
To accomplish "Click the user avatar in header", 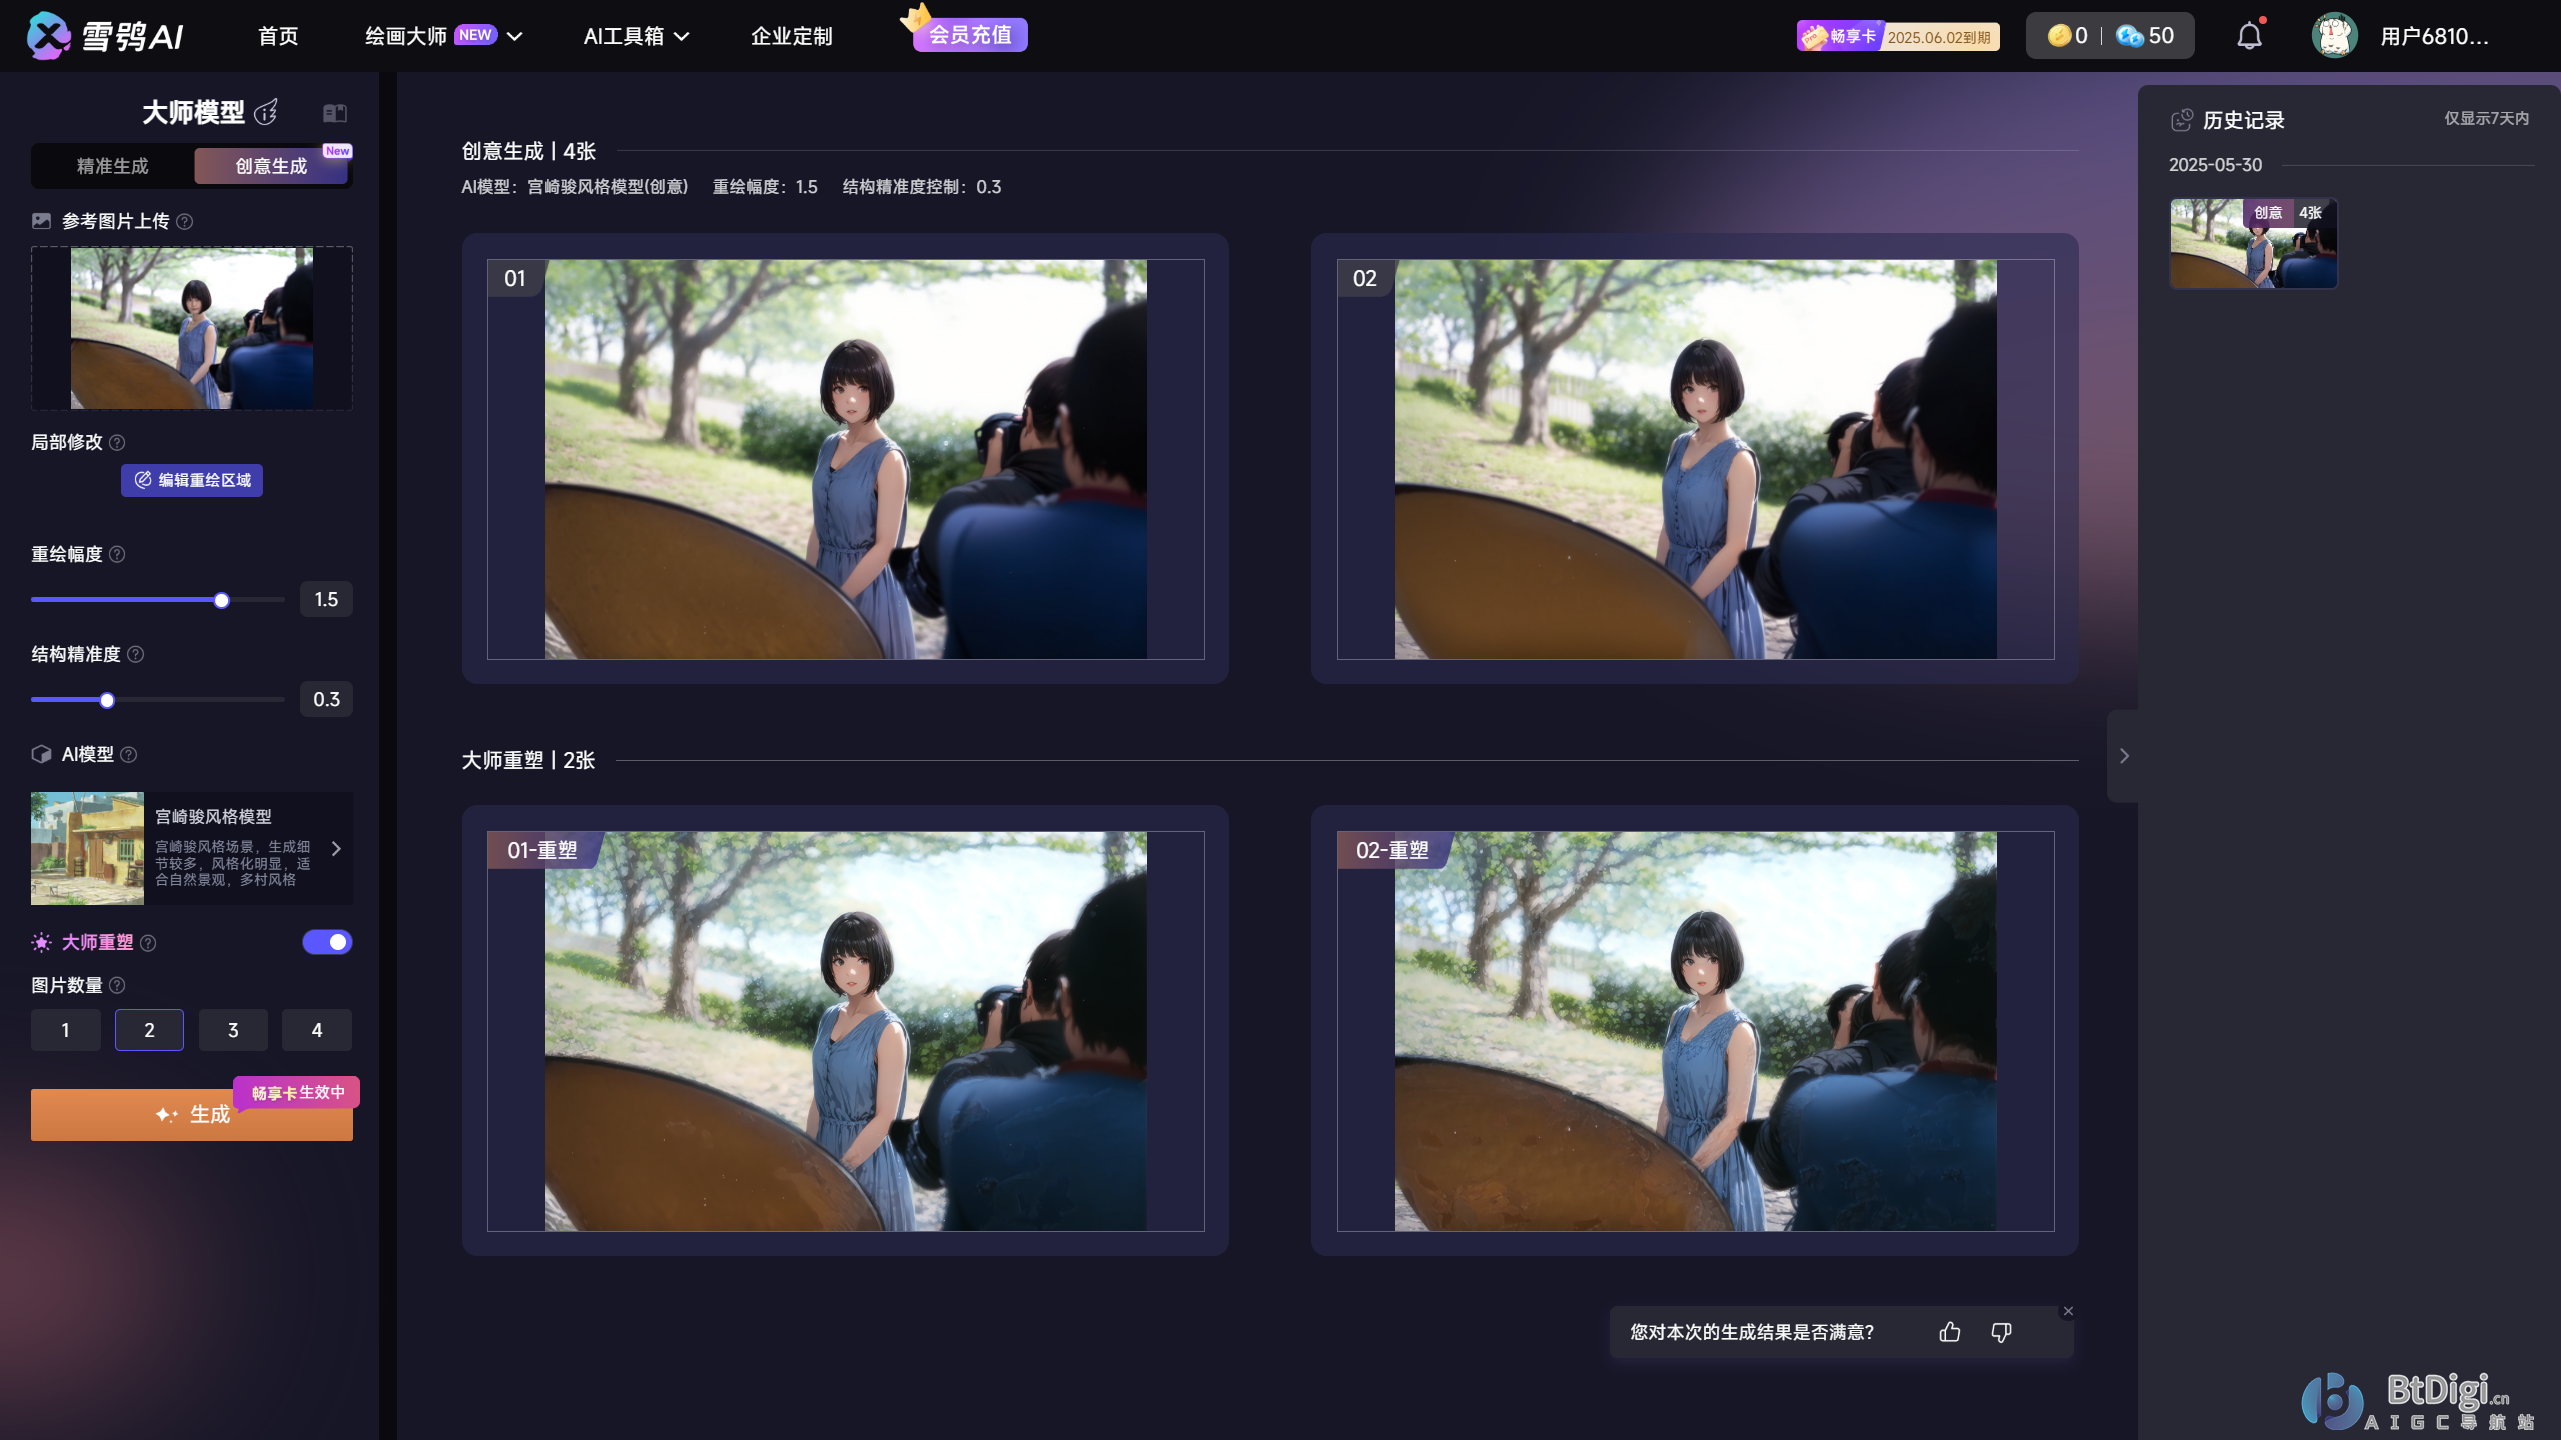I will point(2334,36).
